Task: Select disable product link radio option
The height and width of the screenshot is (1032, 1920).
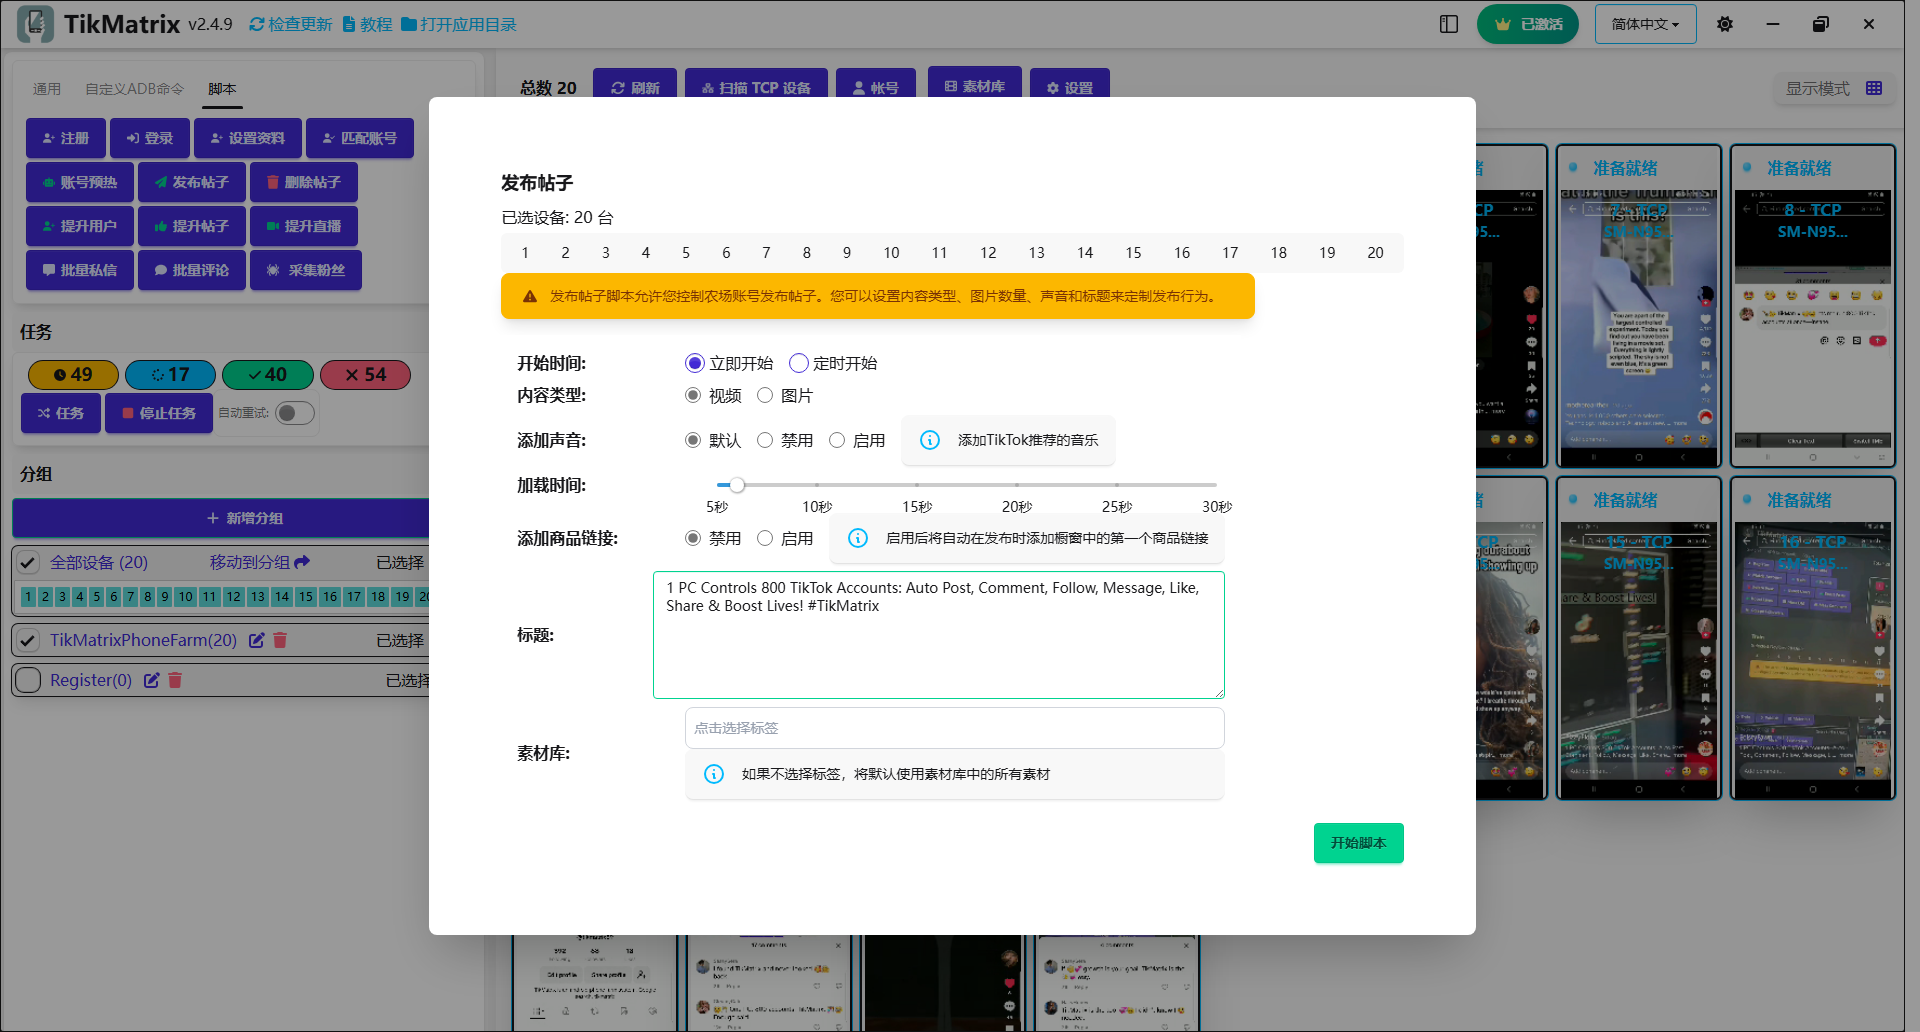Action: (693, 538)
